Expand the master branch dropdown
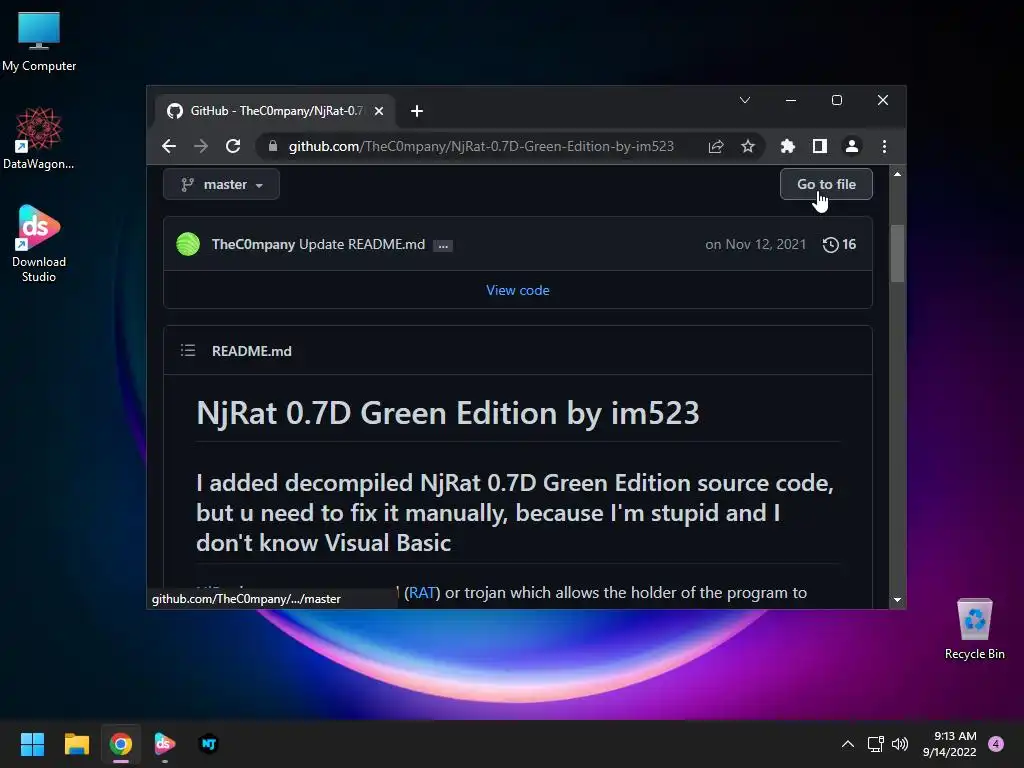The height and width of the screenshot is (768, 1024). click(x=221, y=185)
